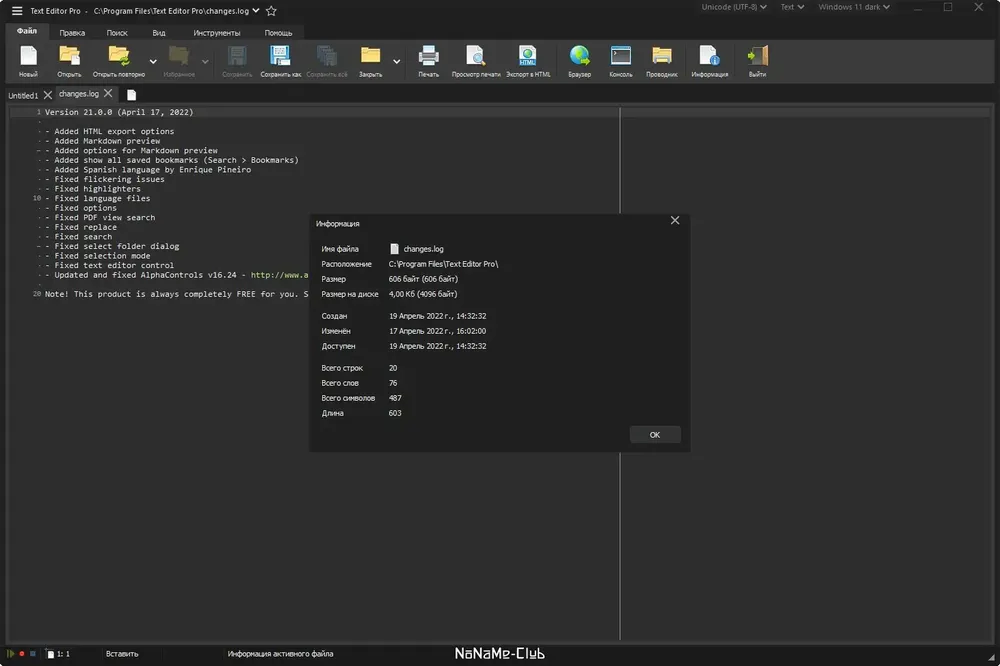Click the changes.log file name in dialog
The height and width of the screenshot is (666, 1000).
(x=423, y=249)
